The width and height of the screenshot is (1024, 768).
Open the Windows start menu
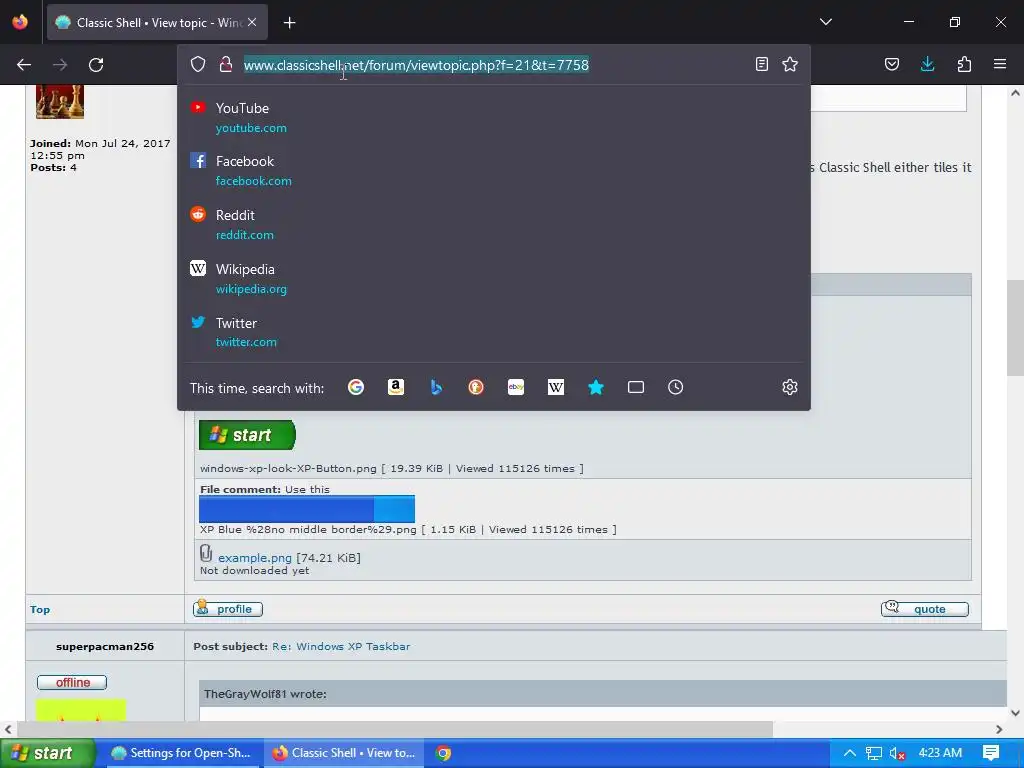(x=47, y=753)
